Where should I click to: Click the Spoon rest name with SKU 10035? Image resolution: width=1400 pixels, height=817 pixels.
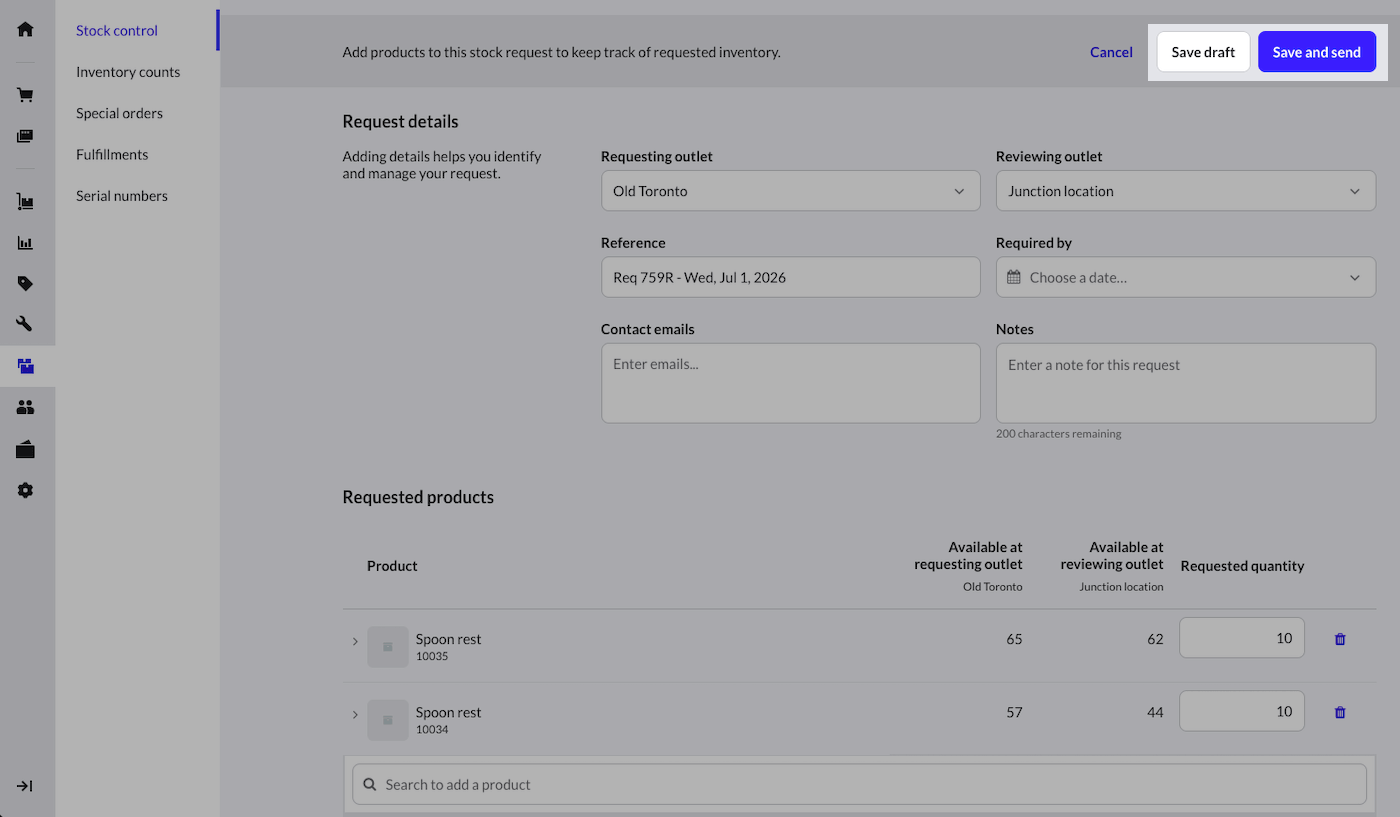[448, 639]
